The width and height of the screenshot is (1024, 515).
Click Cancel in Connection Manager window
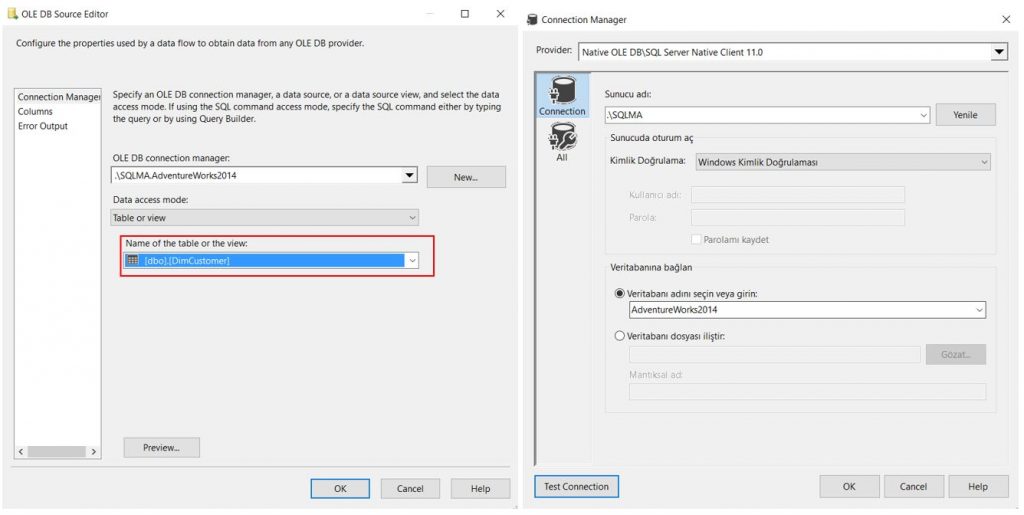tap(914, 486)
